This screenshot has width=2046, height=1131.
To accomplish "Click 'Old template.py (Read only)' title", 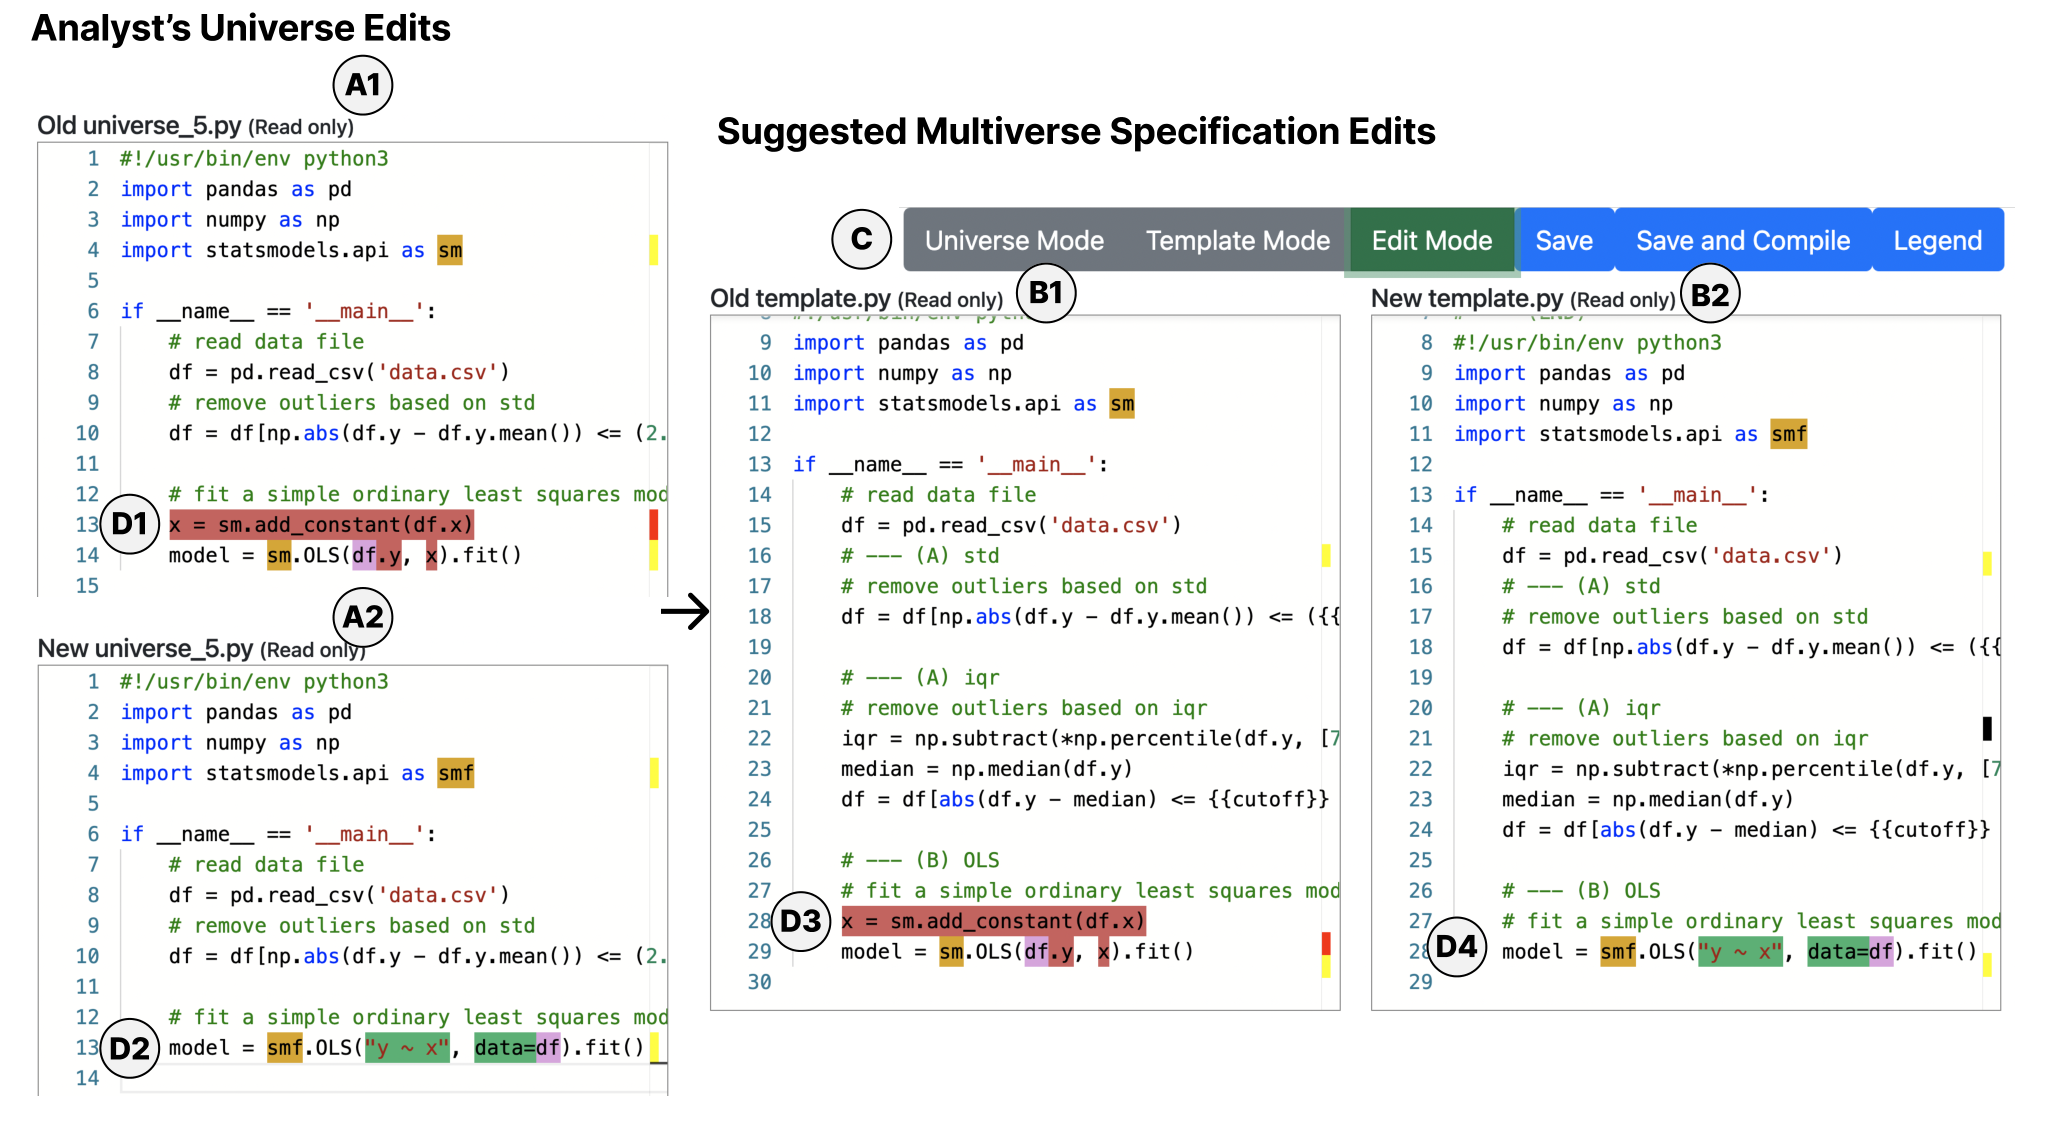I will pos(856,299).
